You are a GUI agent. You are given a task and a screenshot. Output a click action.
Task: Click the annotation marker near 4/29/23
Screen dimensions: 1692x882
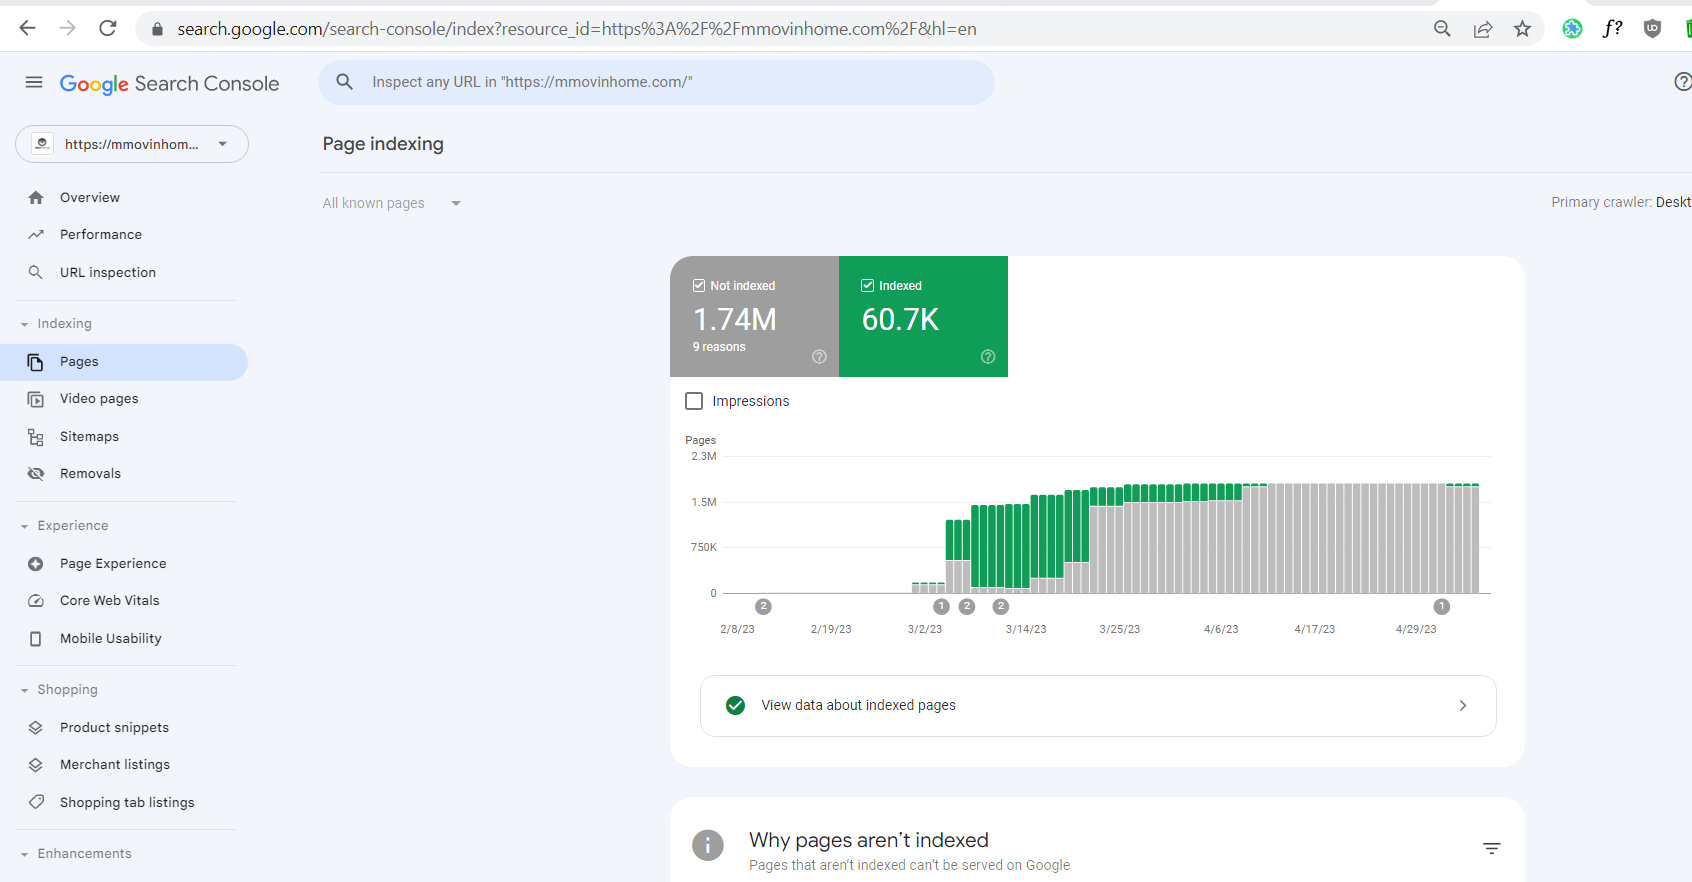pyautogui.click(x=1441, y=607)
